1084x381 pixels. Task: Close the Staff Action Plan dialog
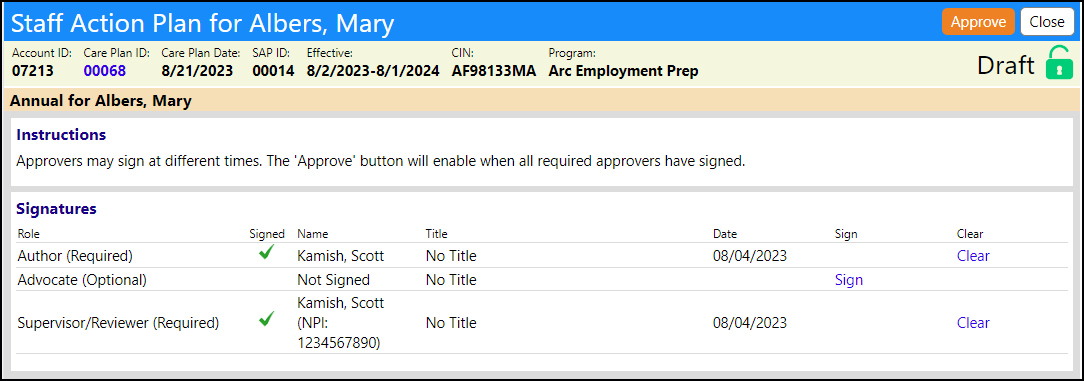coord(1047,21)
